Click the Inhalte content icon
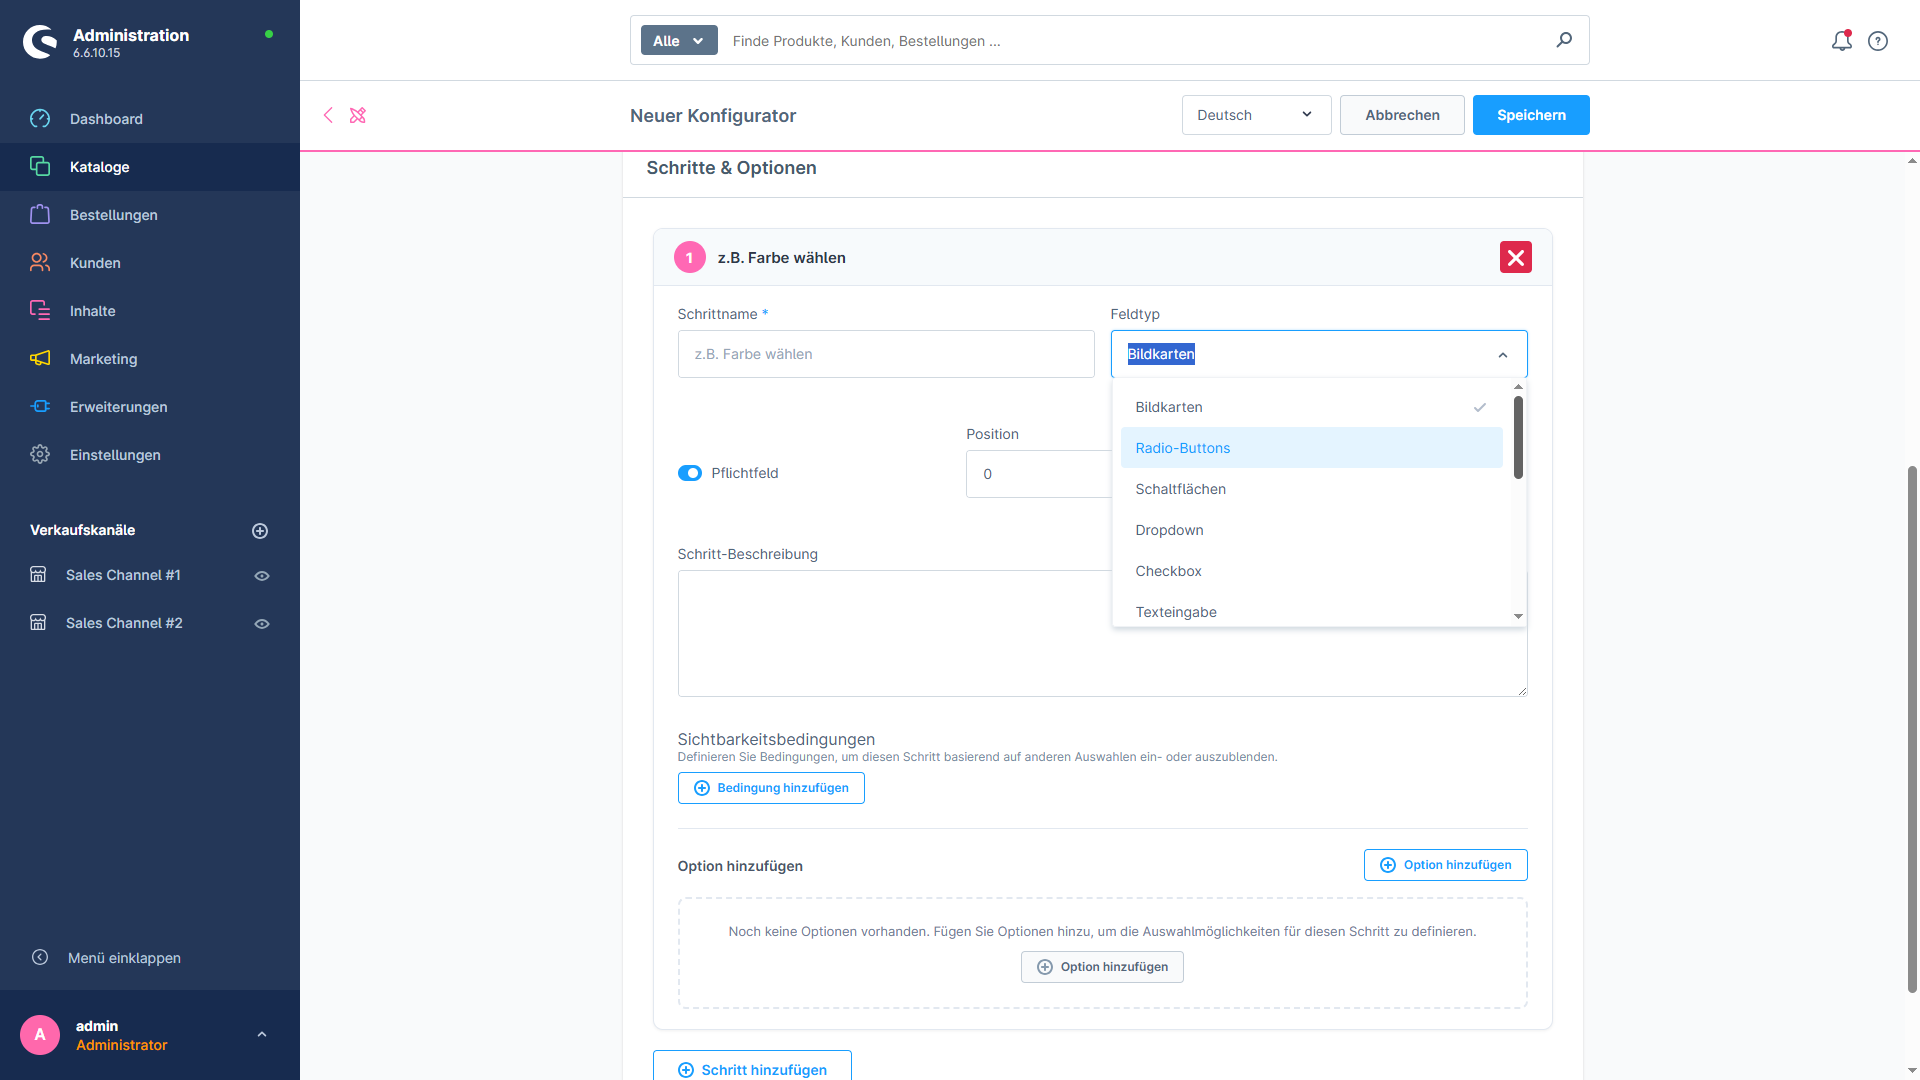The image size is (1920, 1080). pos(40,310)
